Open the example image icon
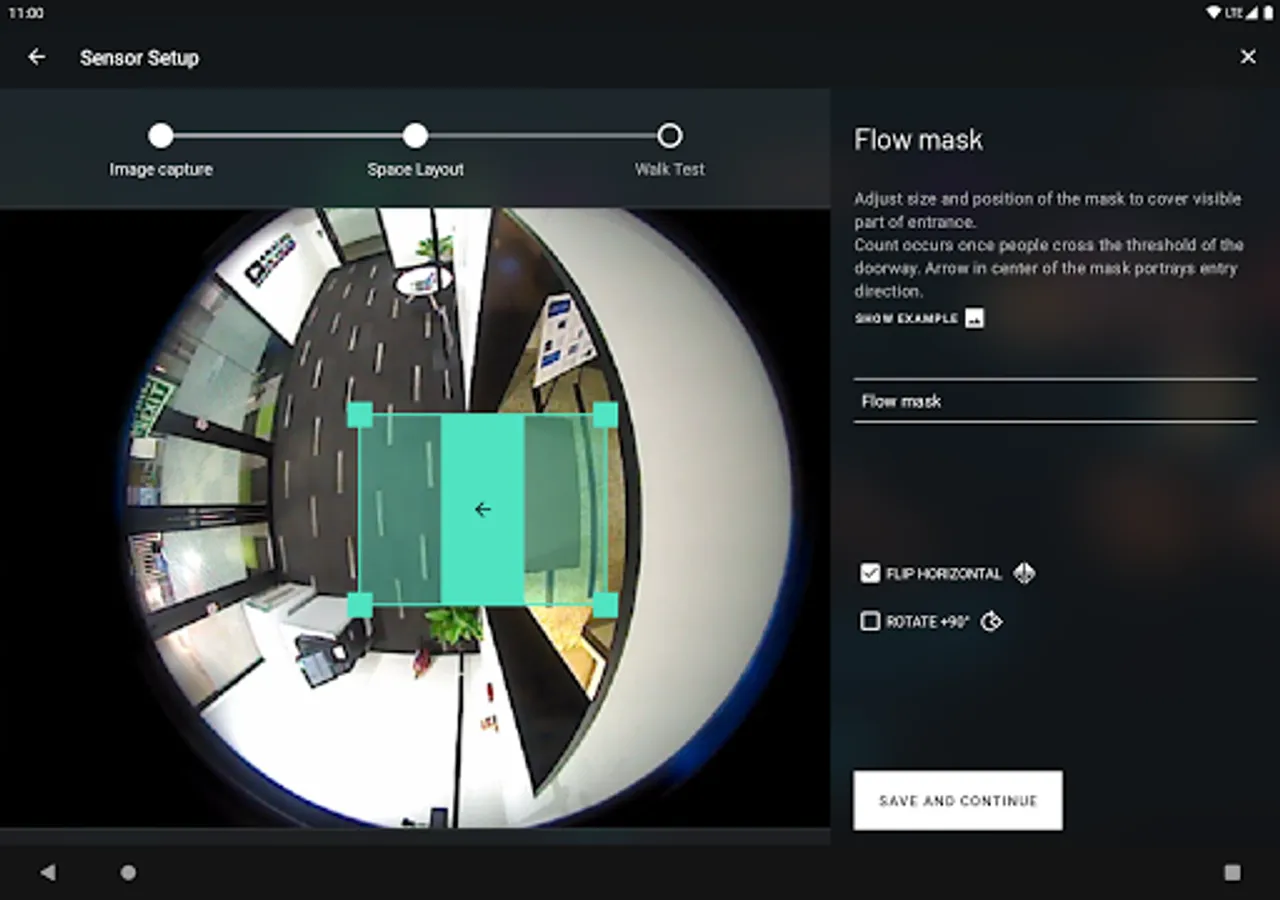This screenshot has width=1280, height=900. [x=974, y=319]
